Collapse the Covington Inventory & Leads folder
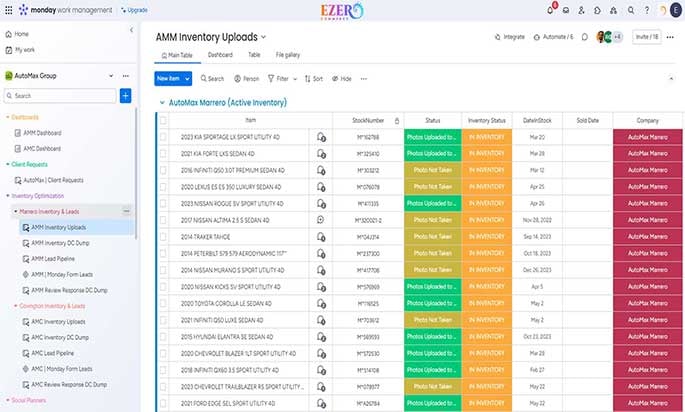Viewport: 685px width, 412px height. [x=15, y=306]
